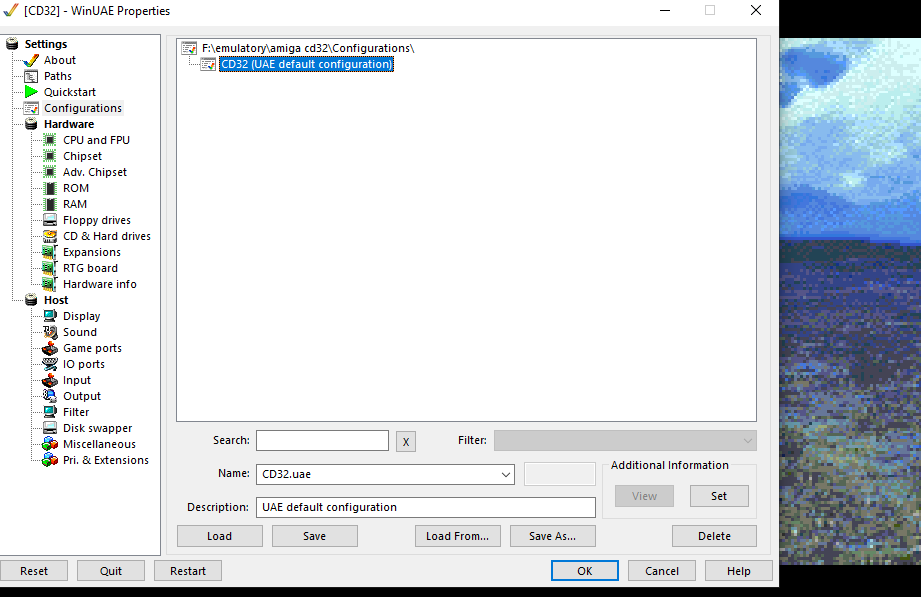Select the Hardware tree category
The width and height of the screenshot is (921, 597).
tap(69, 124)
